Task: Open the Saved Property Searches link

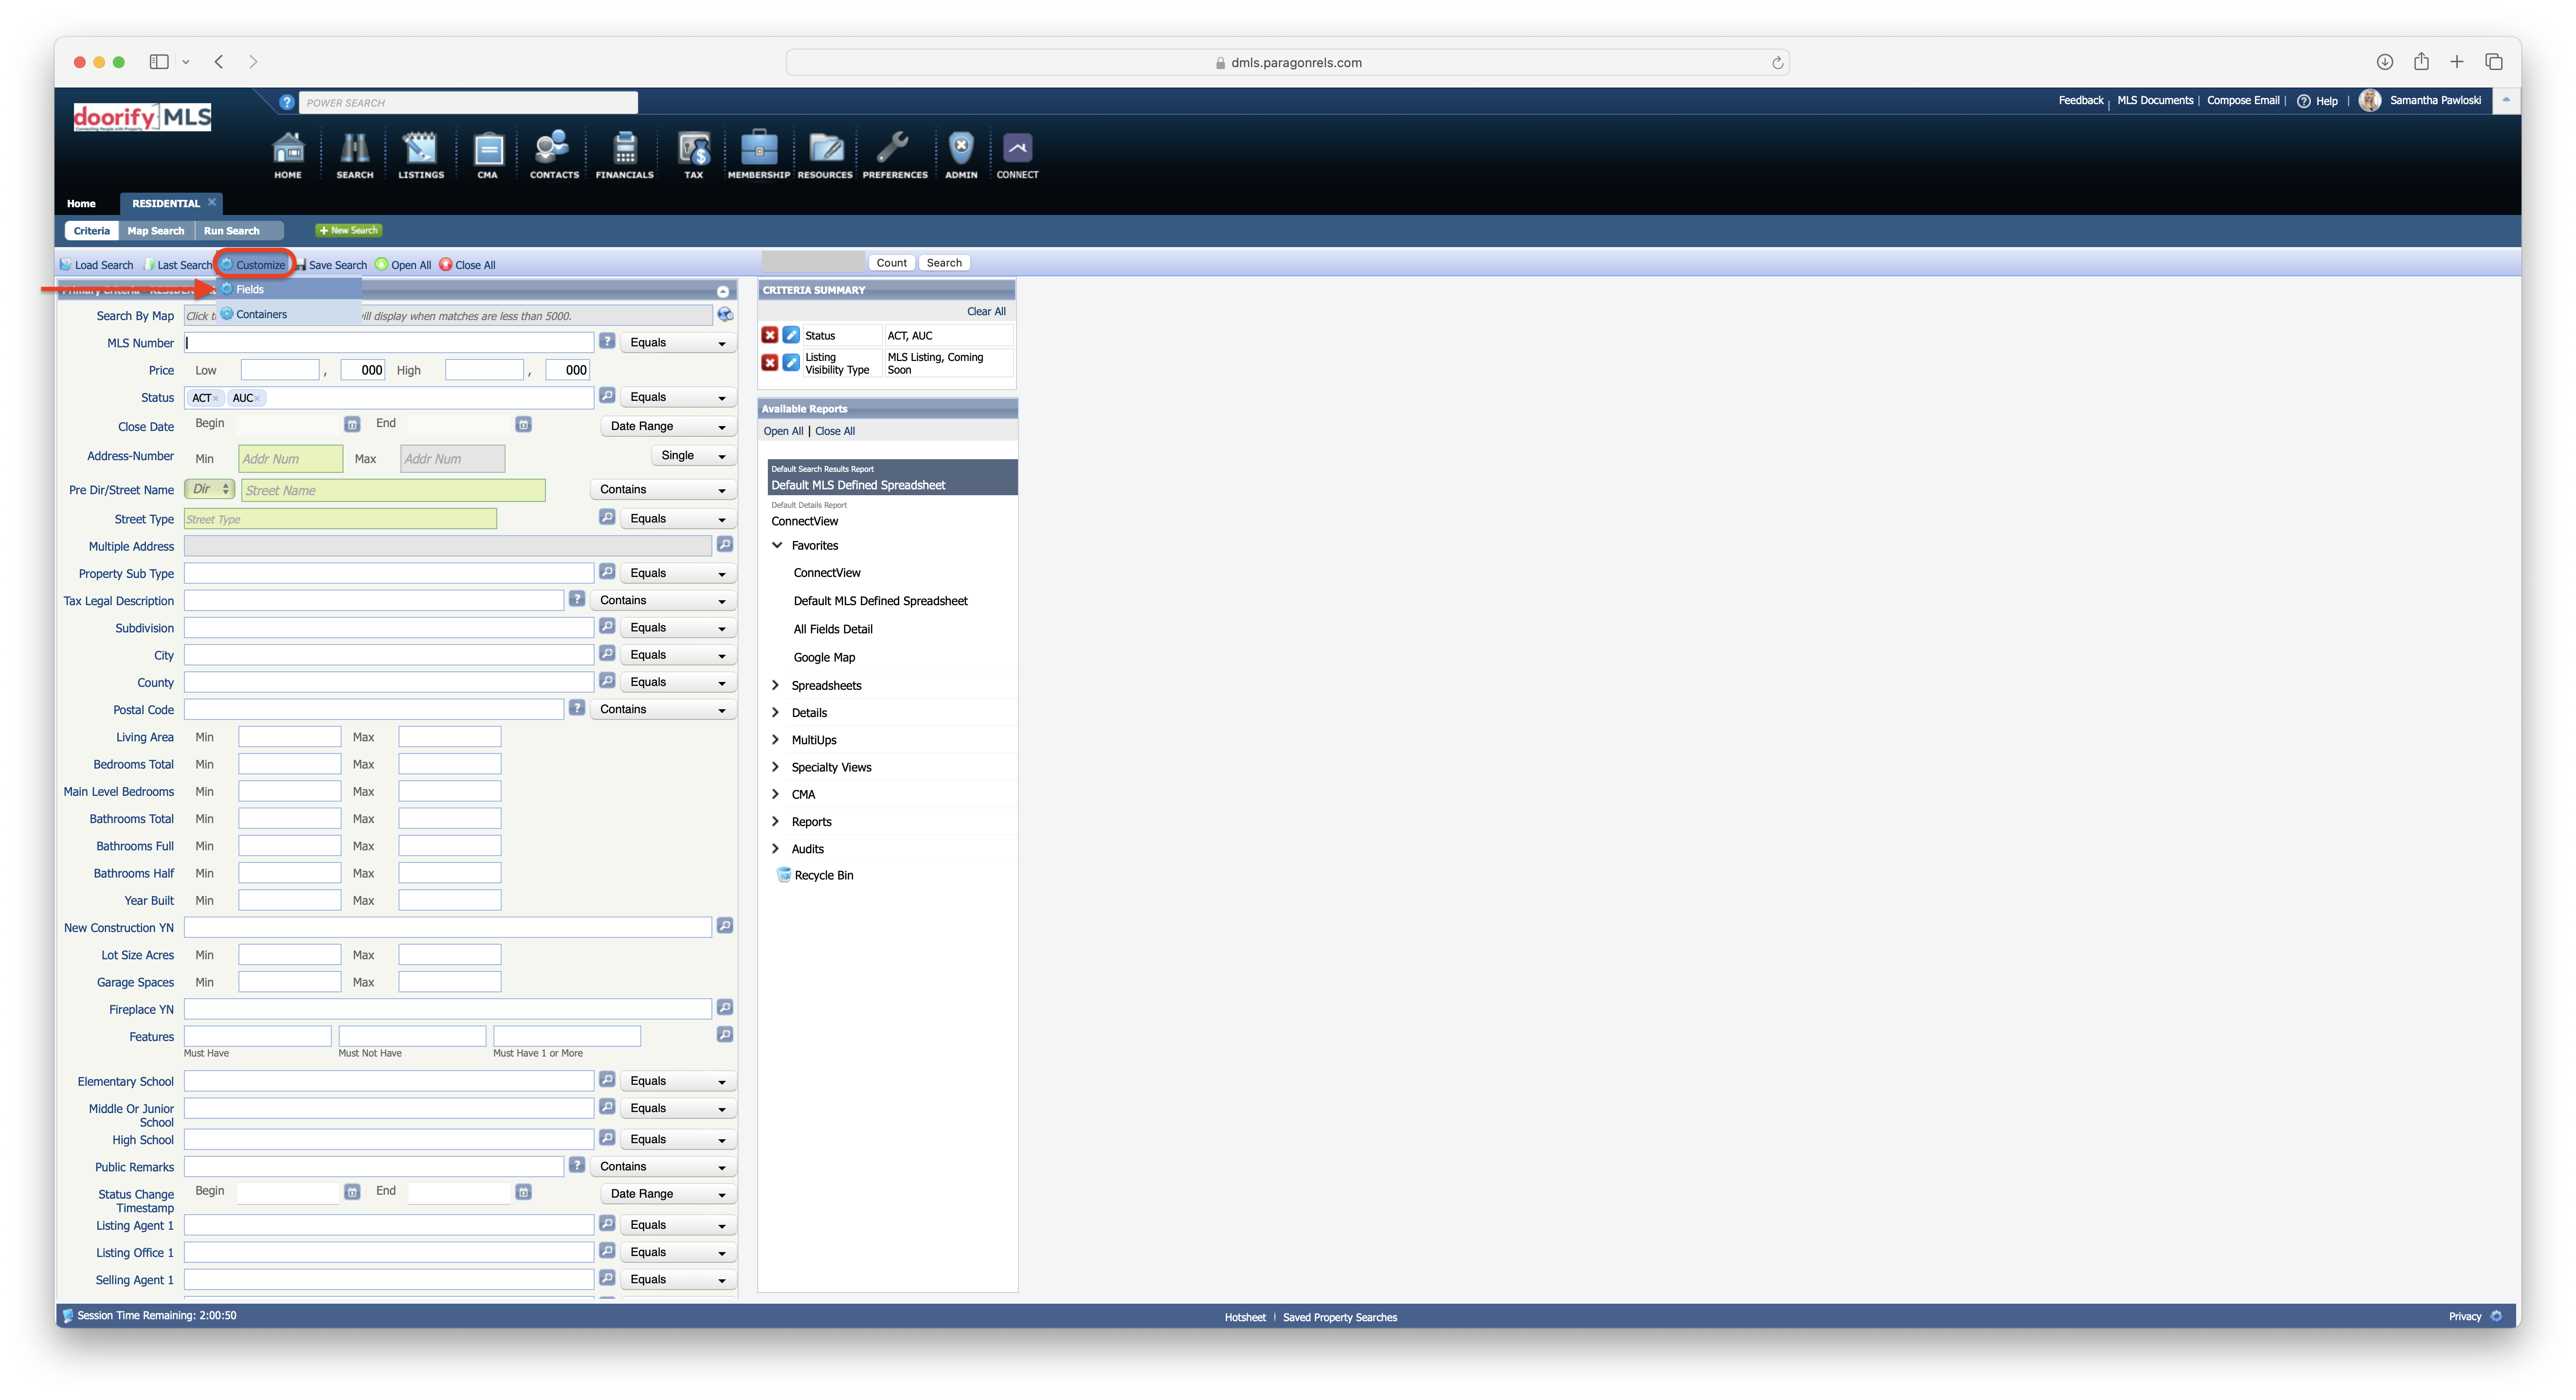Action: [x=1340, y=1318]
